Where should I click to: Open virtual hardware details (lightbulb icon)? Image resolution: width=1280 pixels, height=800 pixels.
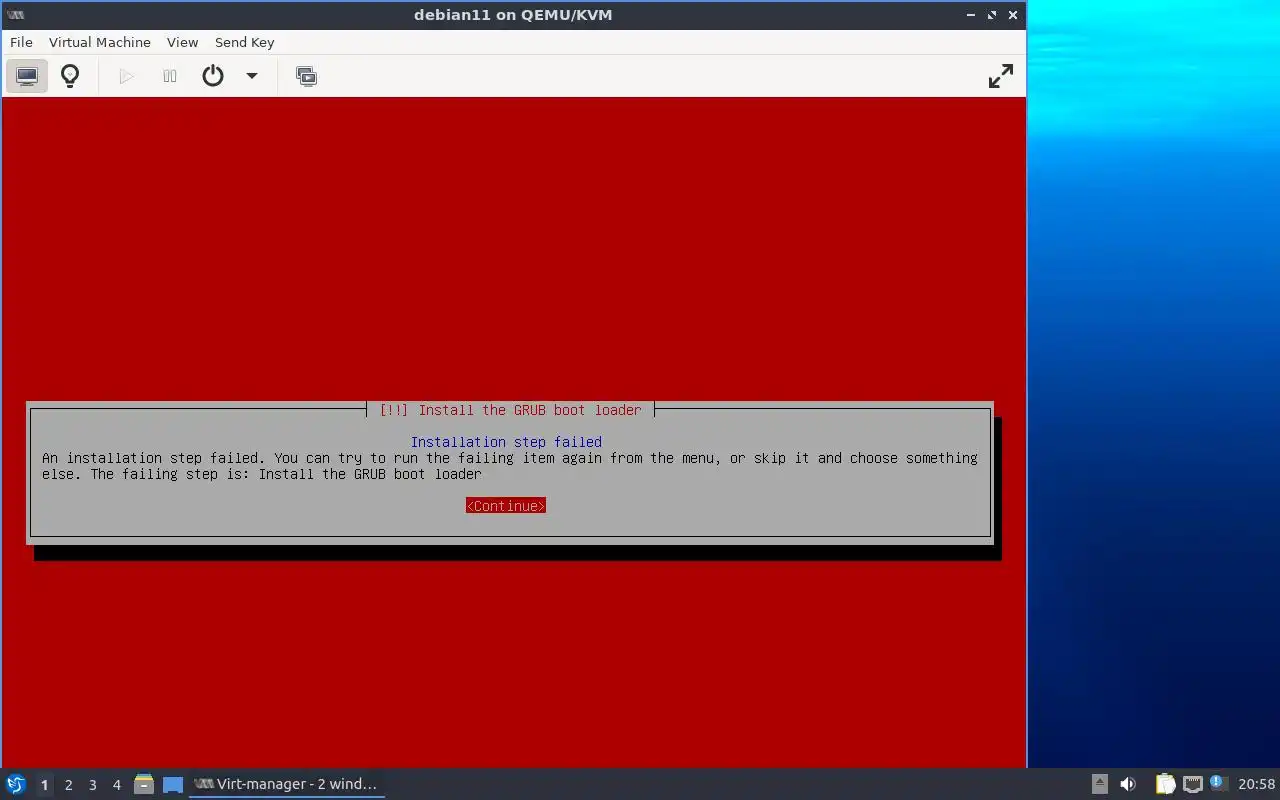[x=70, y=76]
